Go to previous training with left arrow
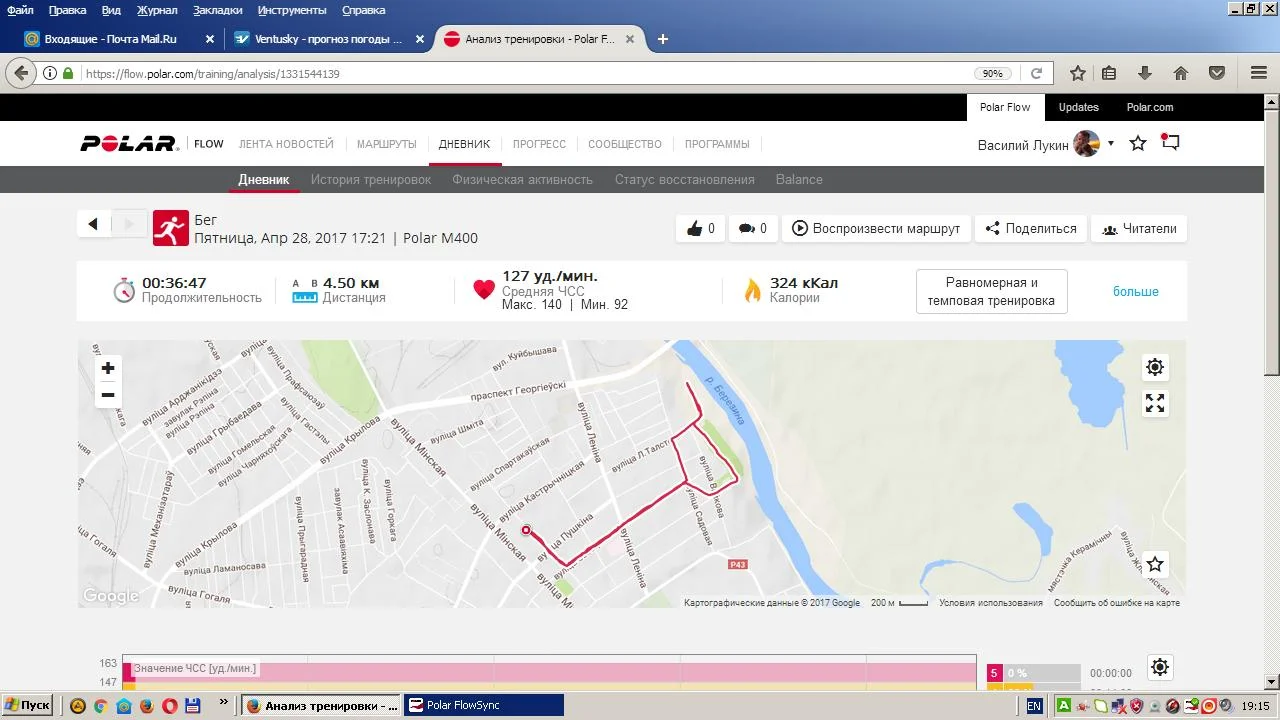The image size is (1280, 720). pyautogui.click(x=93, y=224)
